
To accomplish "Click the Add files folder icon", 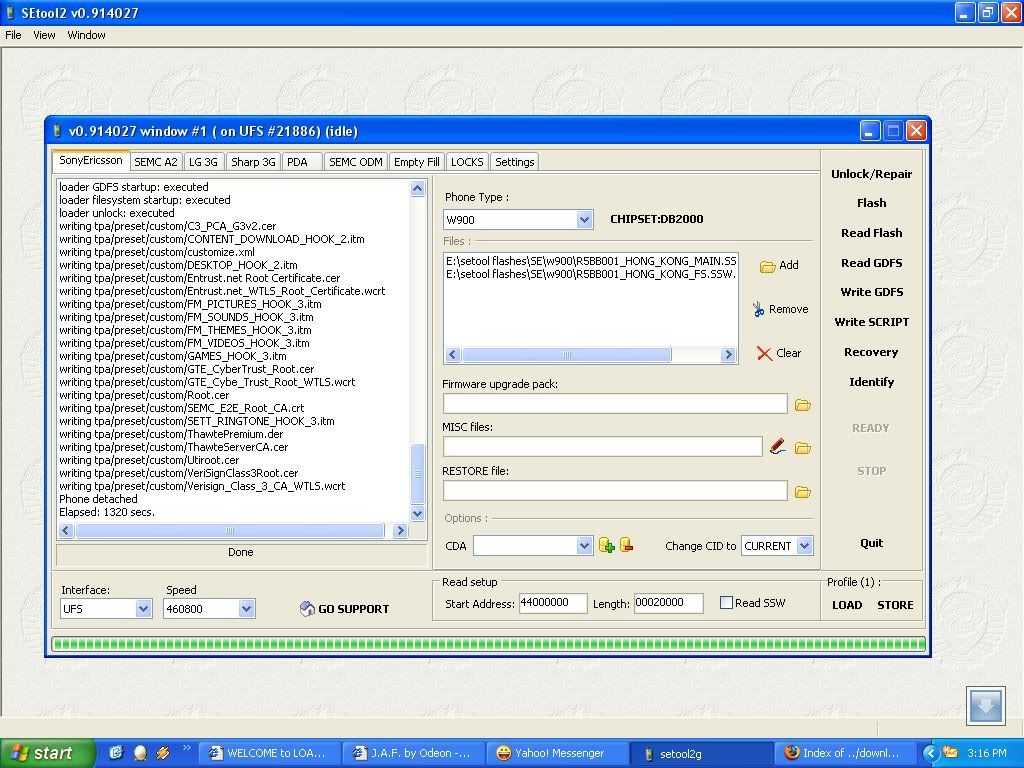I will [x=767, y=266].
